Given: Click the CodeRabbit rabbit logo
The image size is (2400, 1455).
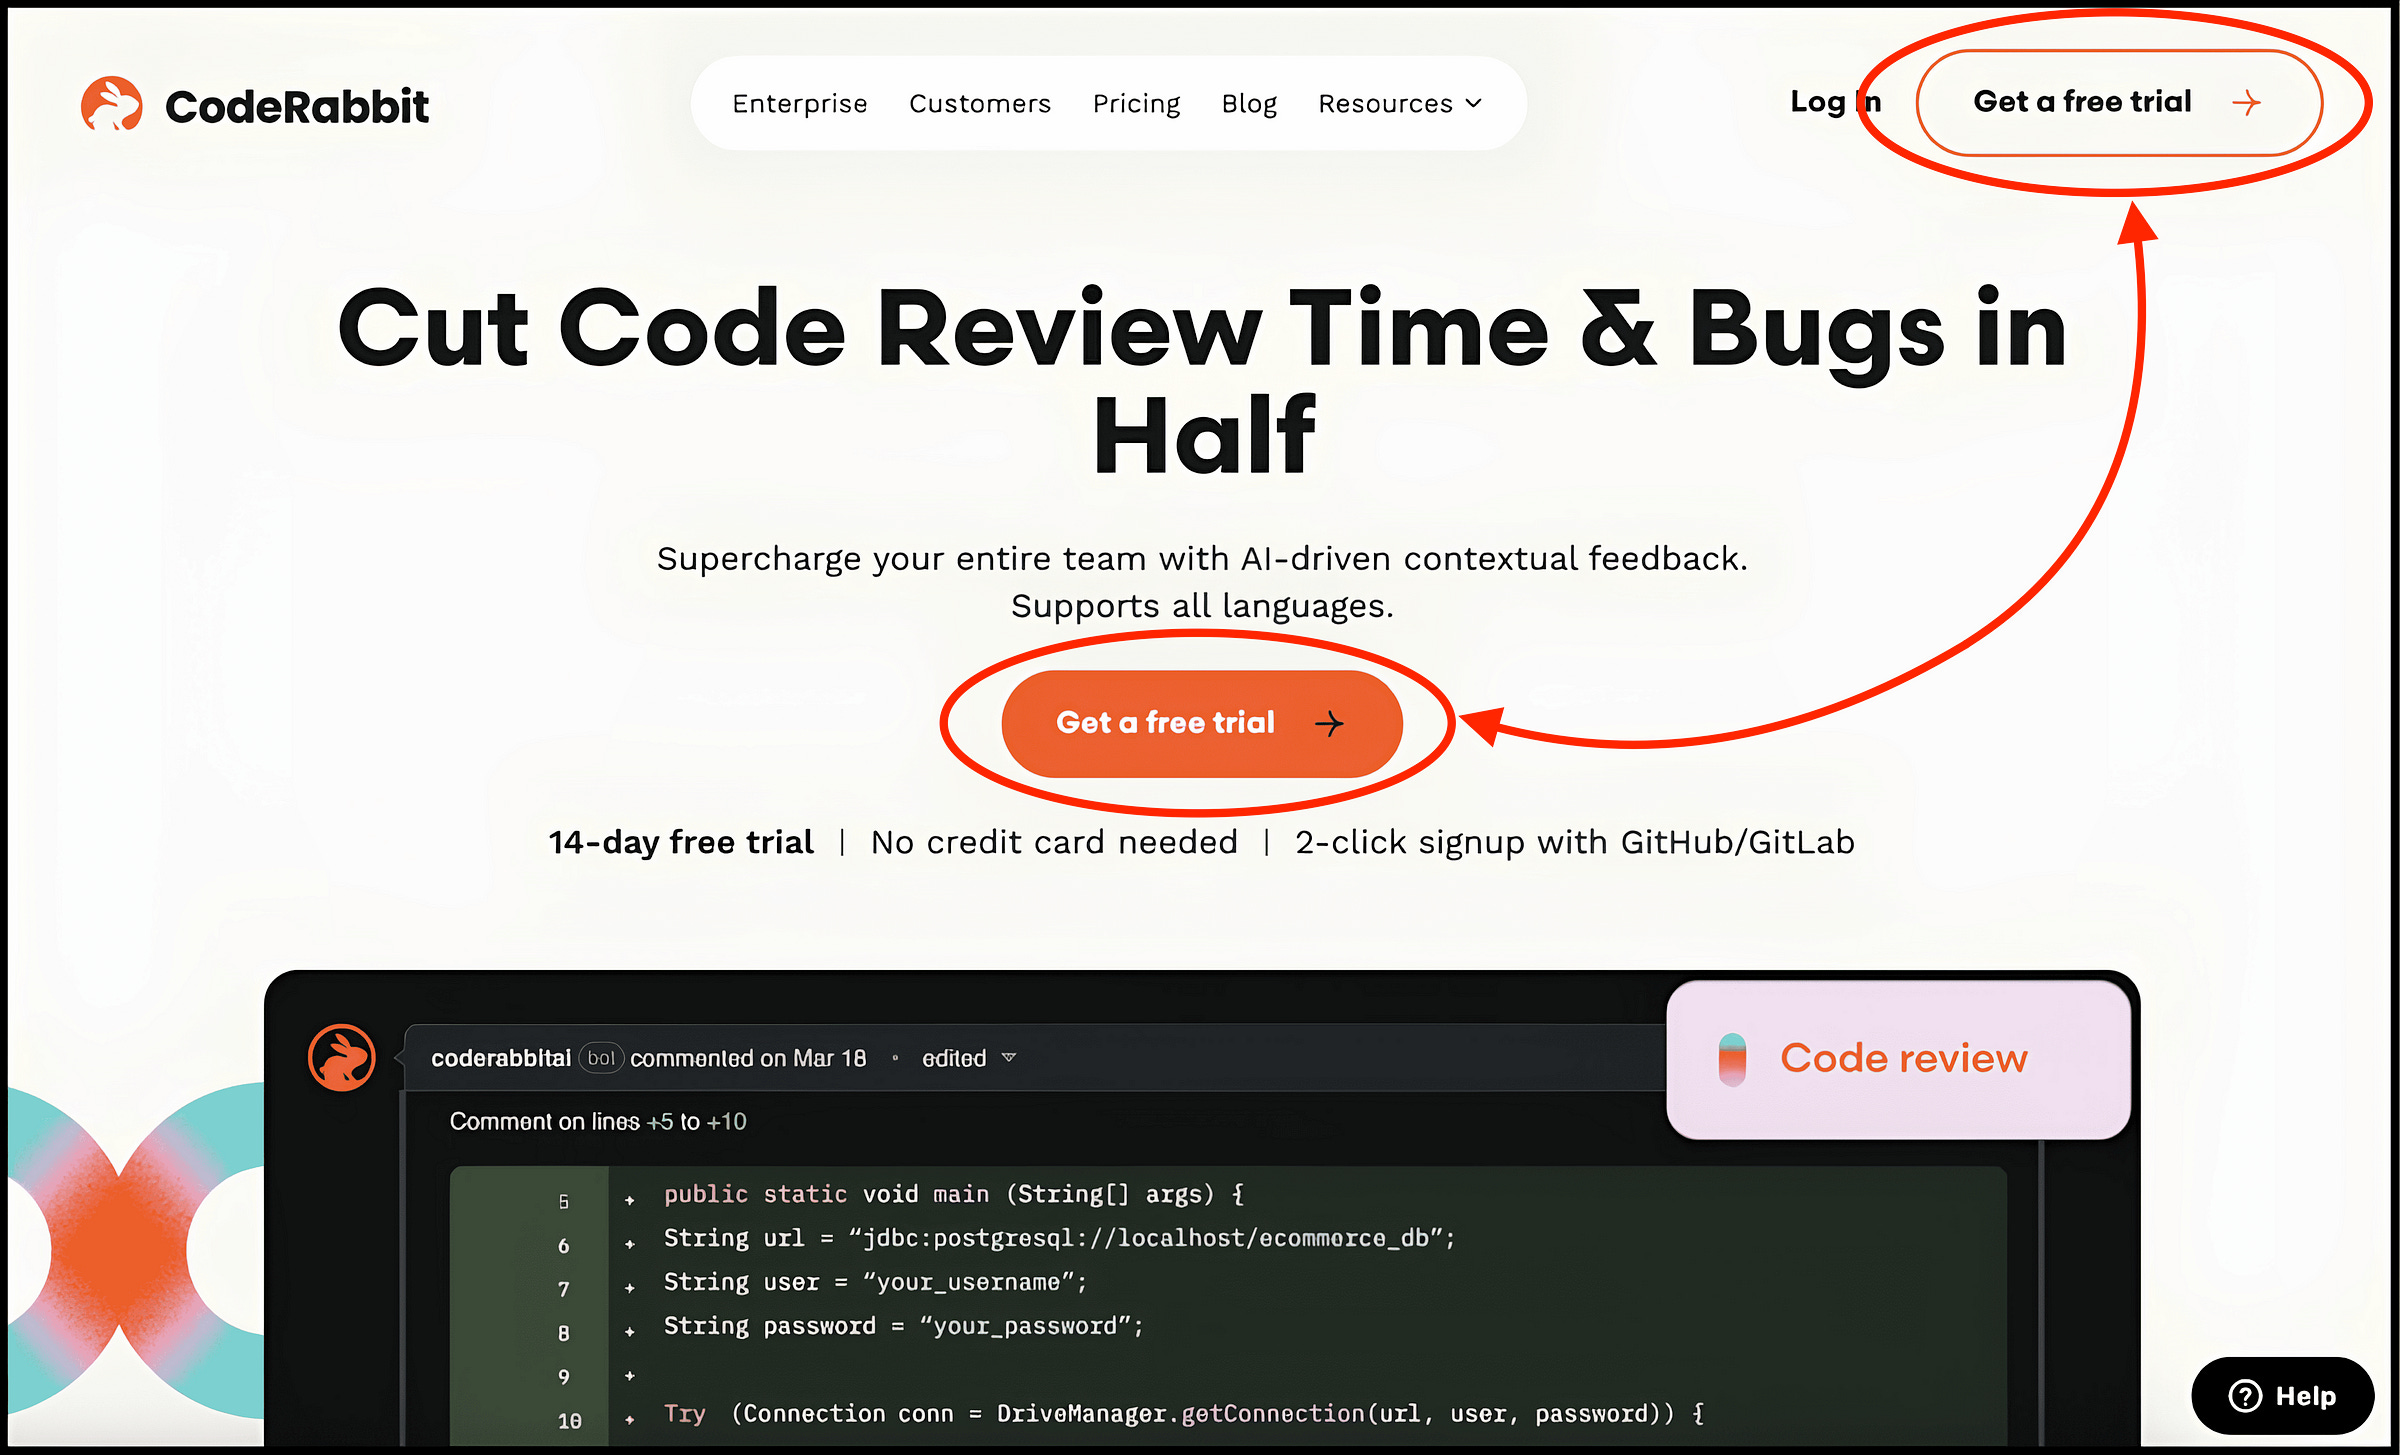Looking at the screenshot, I should click(x=113, y=104).
